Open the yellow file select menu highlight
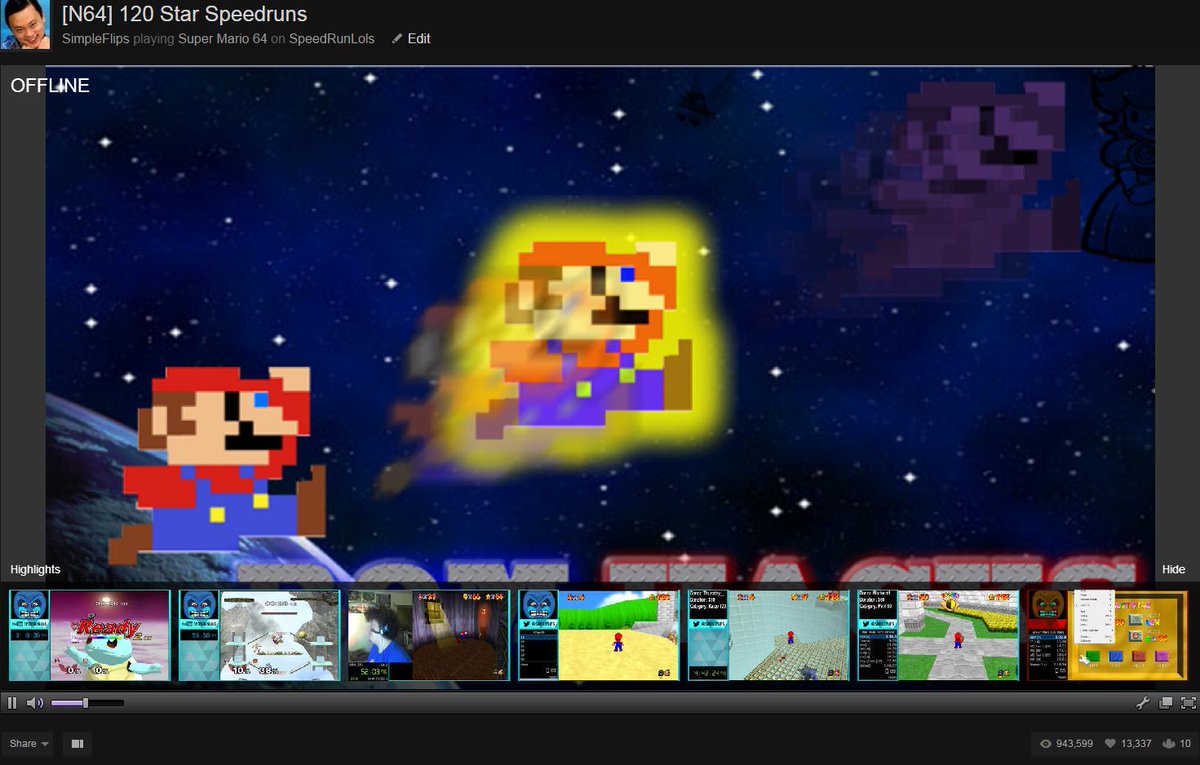The height and width of the screenshot is (765, 1200). tap(1108, 635)
